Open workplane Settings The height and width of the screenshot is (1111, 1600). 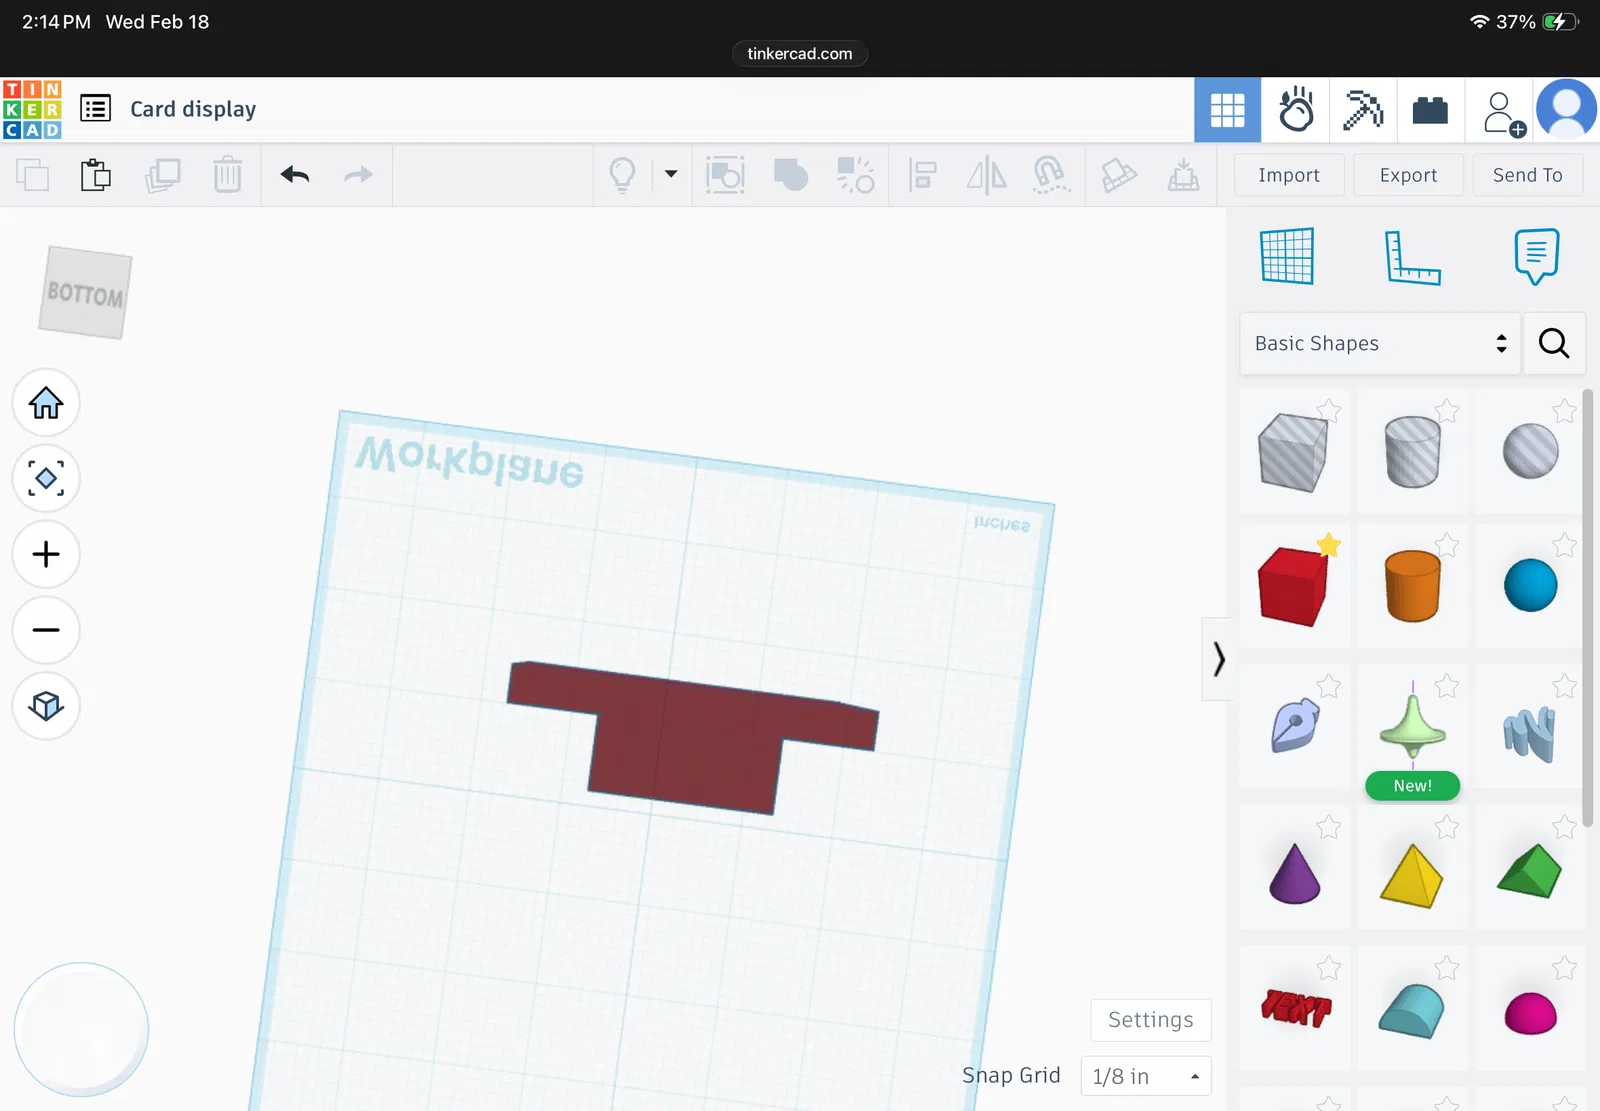coord(1151,1020)
